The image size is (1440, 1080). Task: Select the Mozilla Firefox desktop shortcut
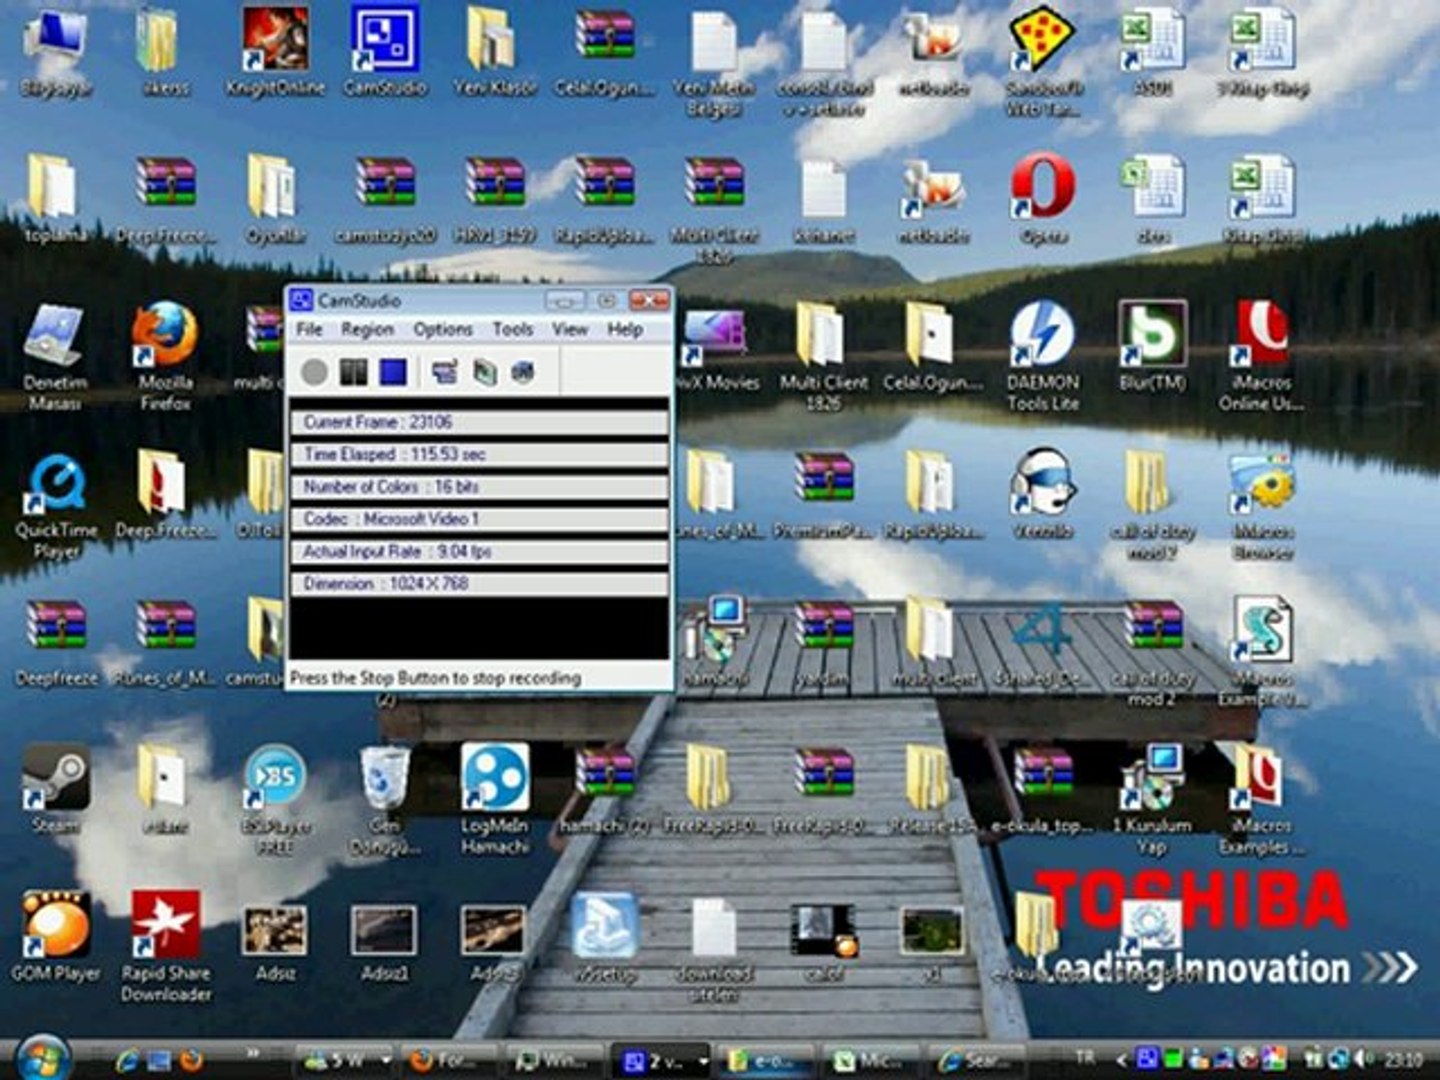pos(165,356)
